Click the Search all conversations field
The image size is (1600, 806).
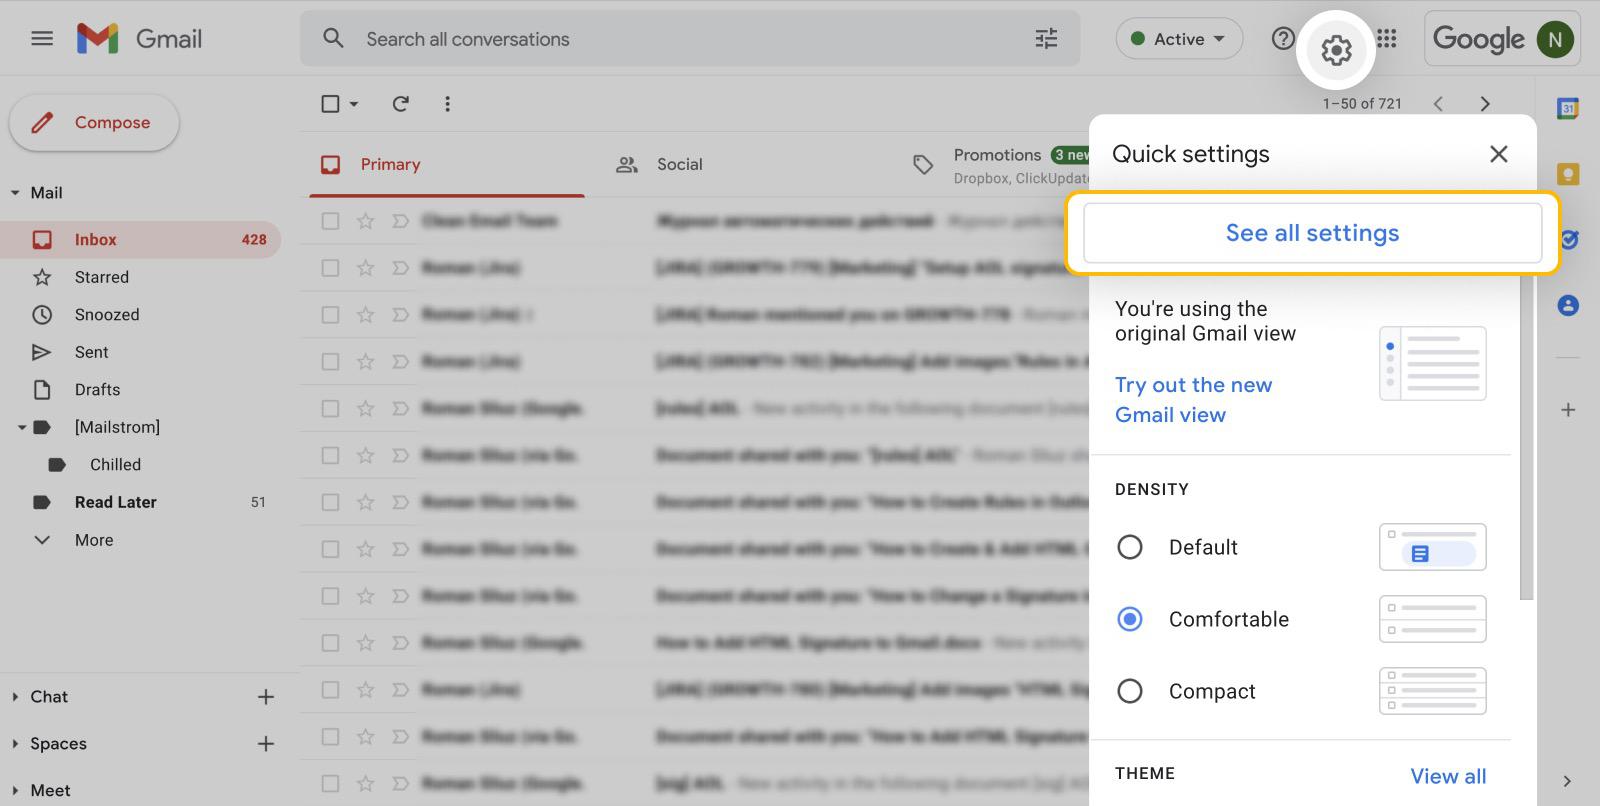680,39
